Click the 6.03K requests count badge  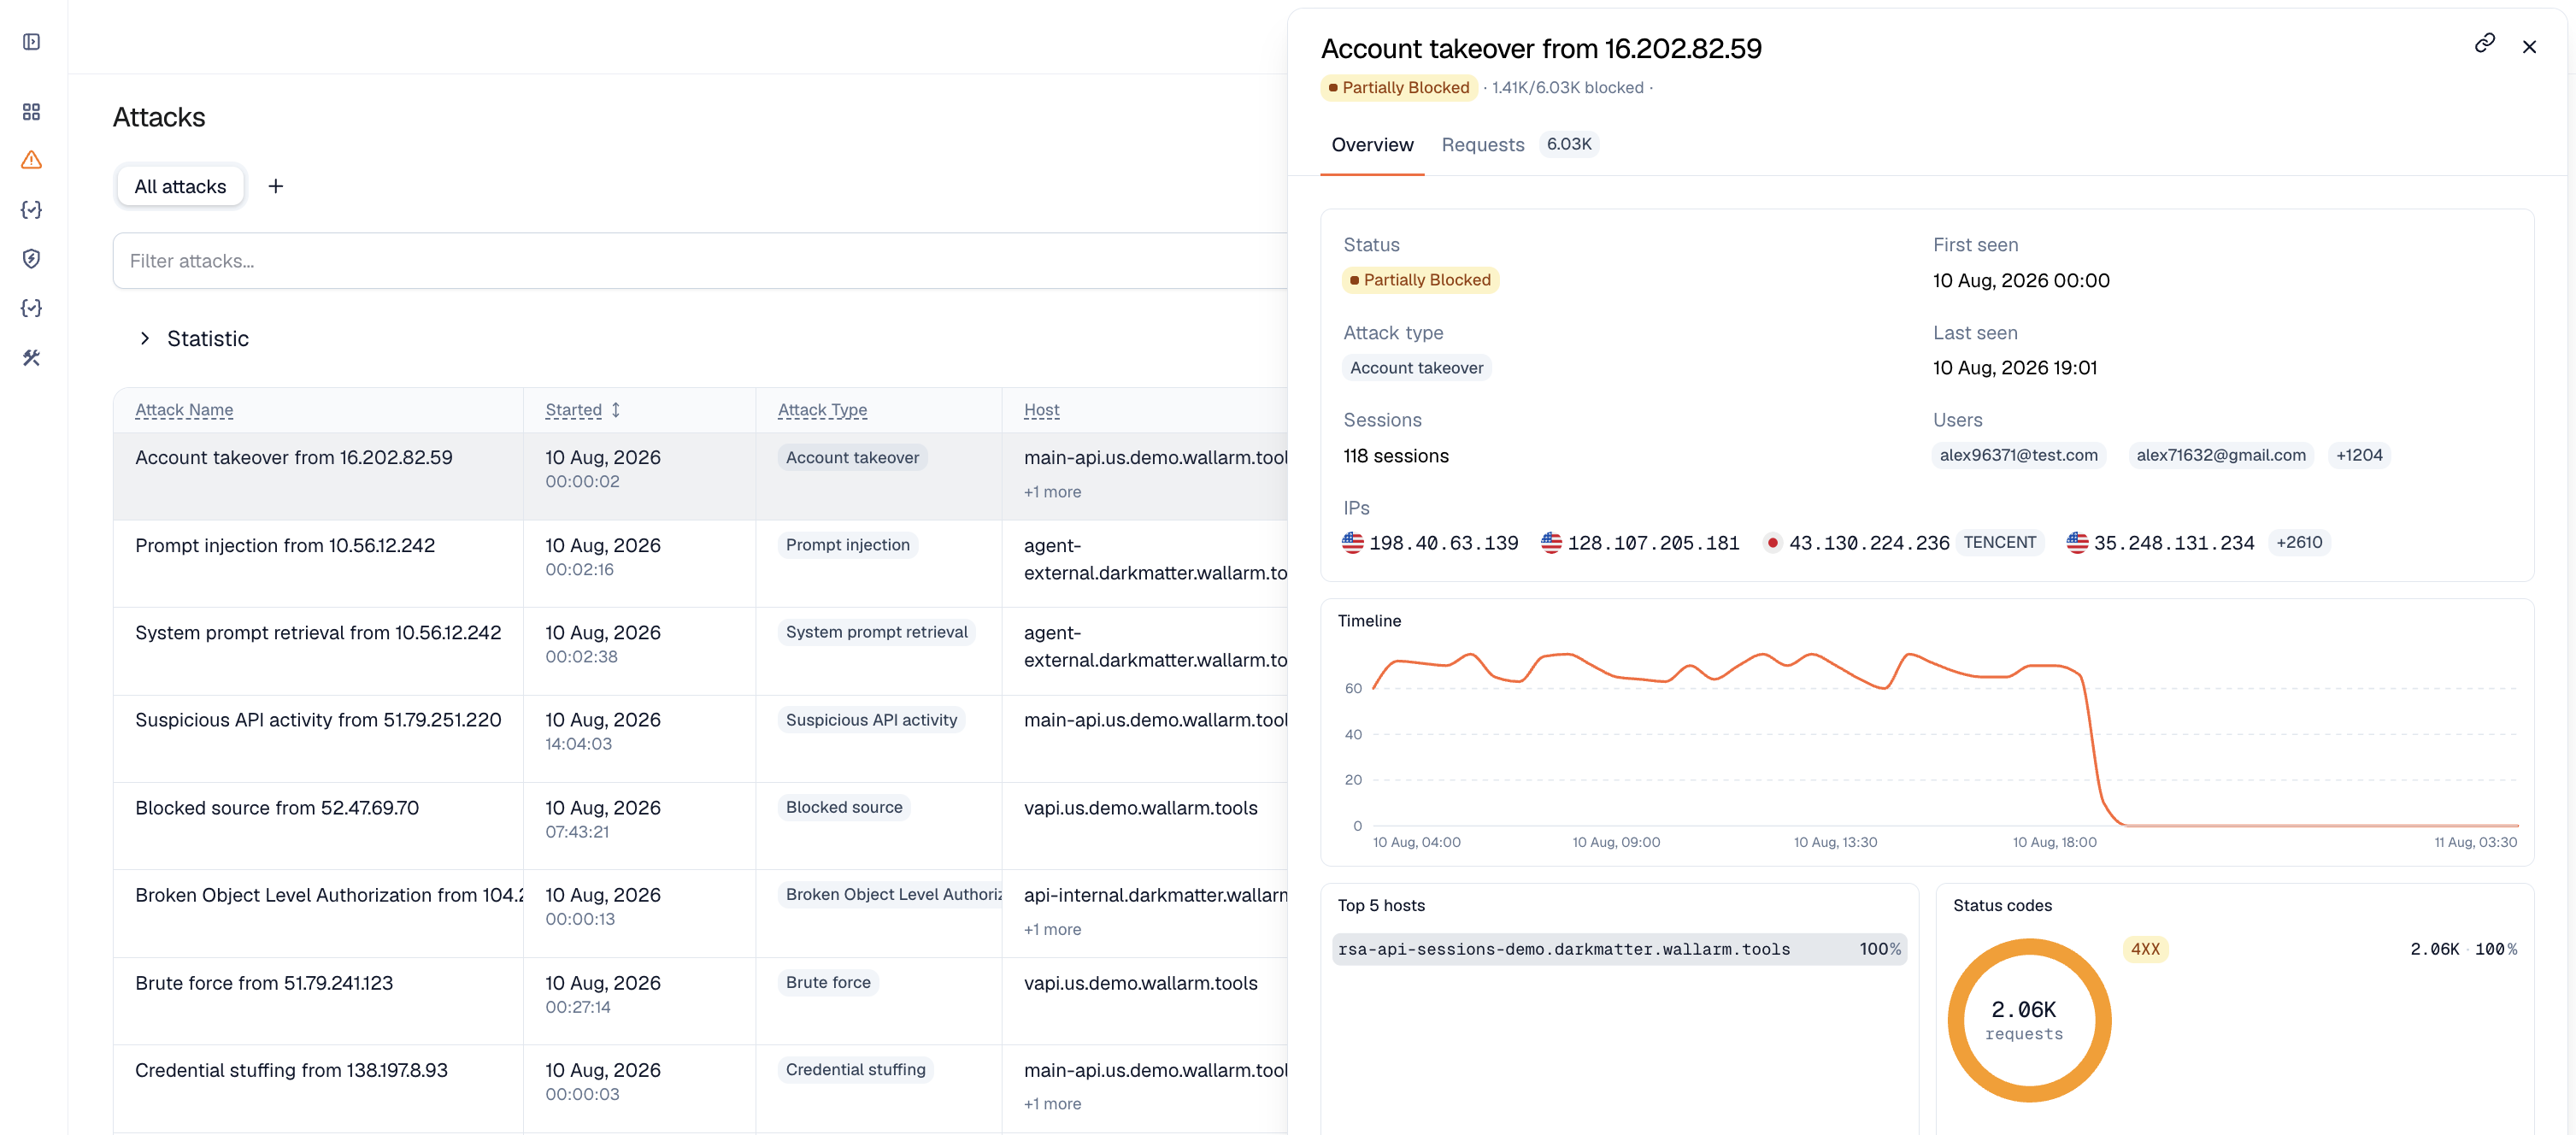1568,144
